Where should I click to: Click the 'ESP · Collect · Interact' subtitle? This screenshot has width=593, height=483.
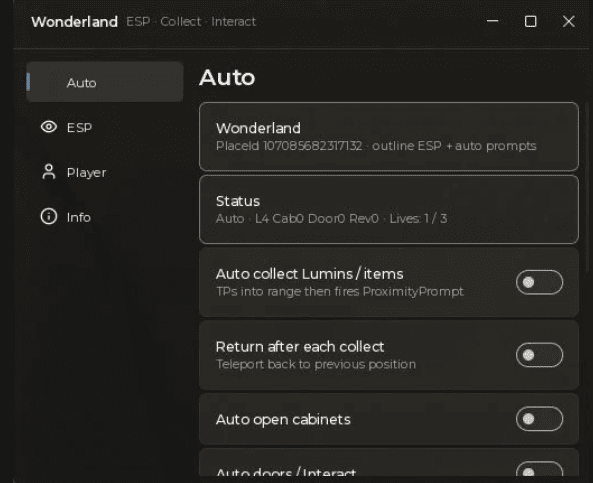pyautogui.click(x=191, y=22)
